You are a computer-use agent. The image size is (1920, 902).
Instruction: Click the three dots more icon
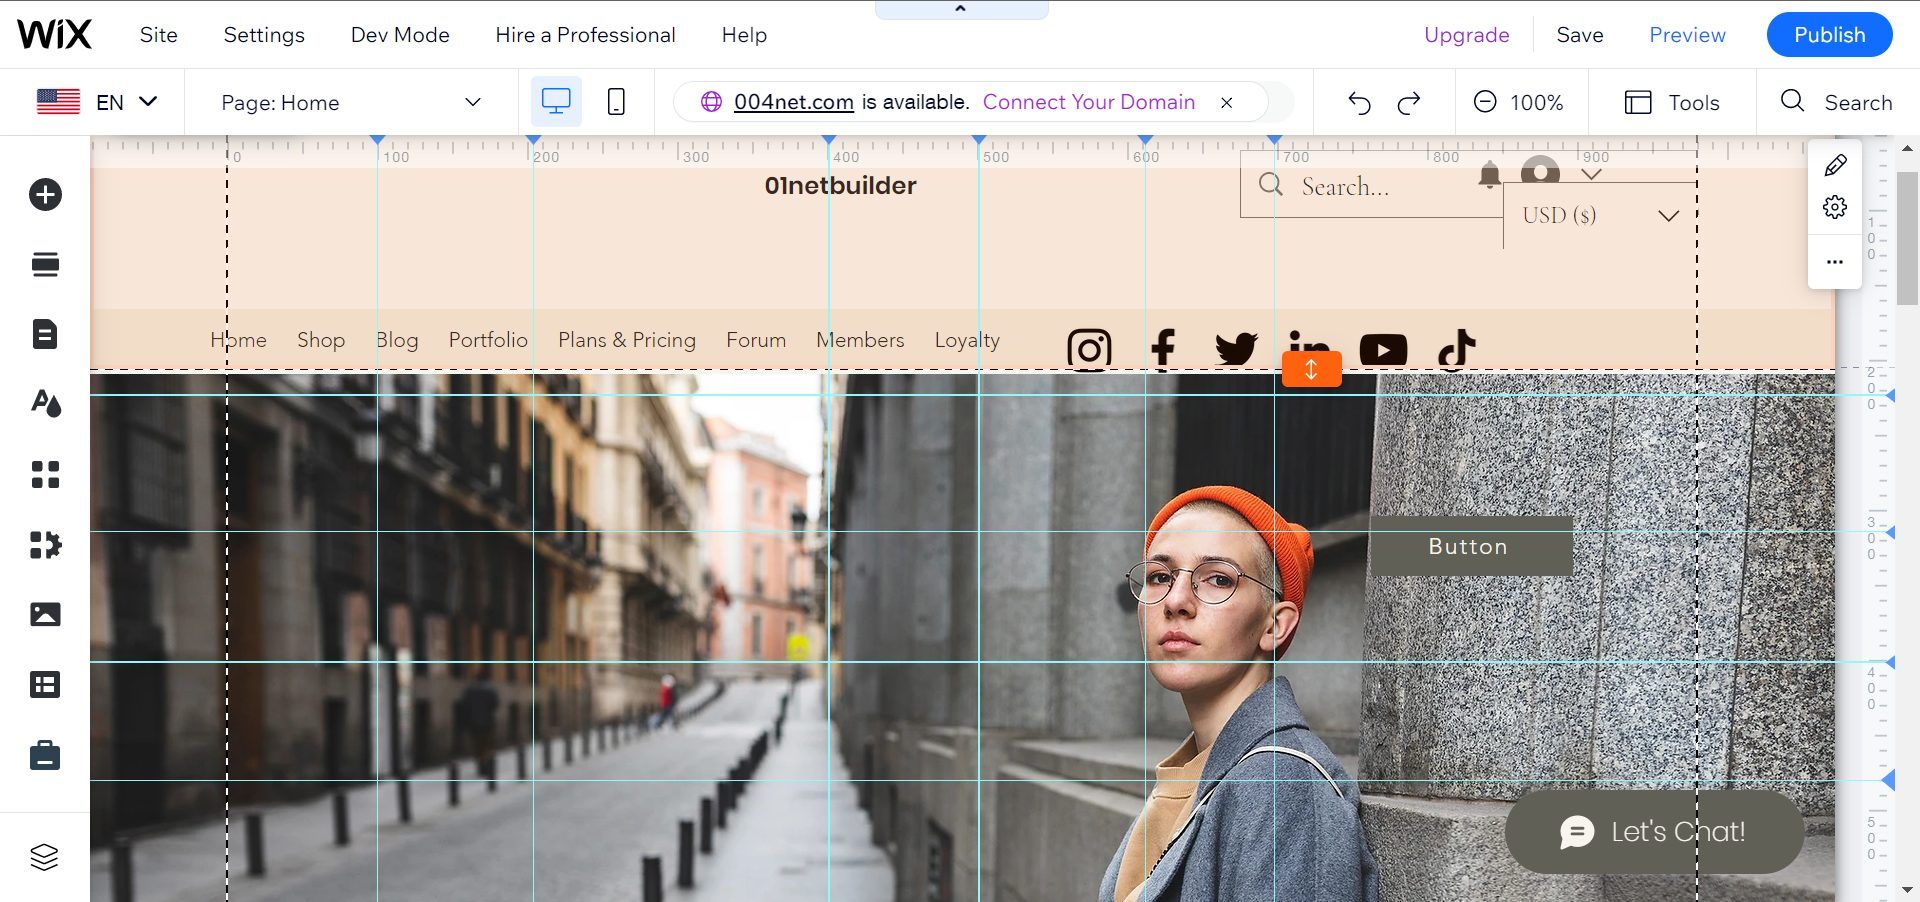(x=1835, y=262)
